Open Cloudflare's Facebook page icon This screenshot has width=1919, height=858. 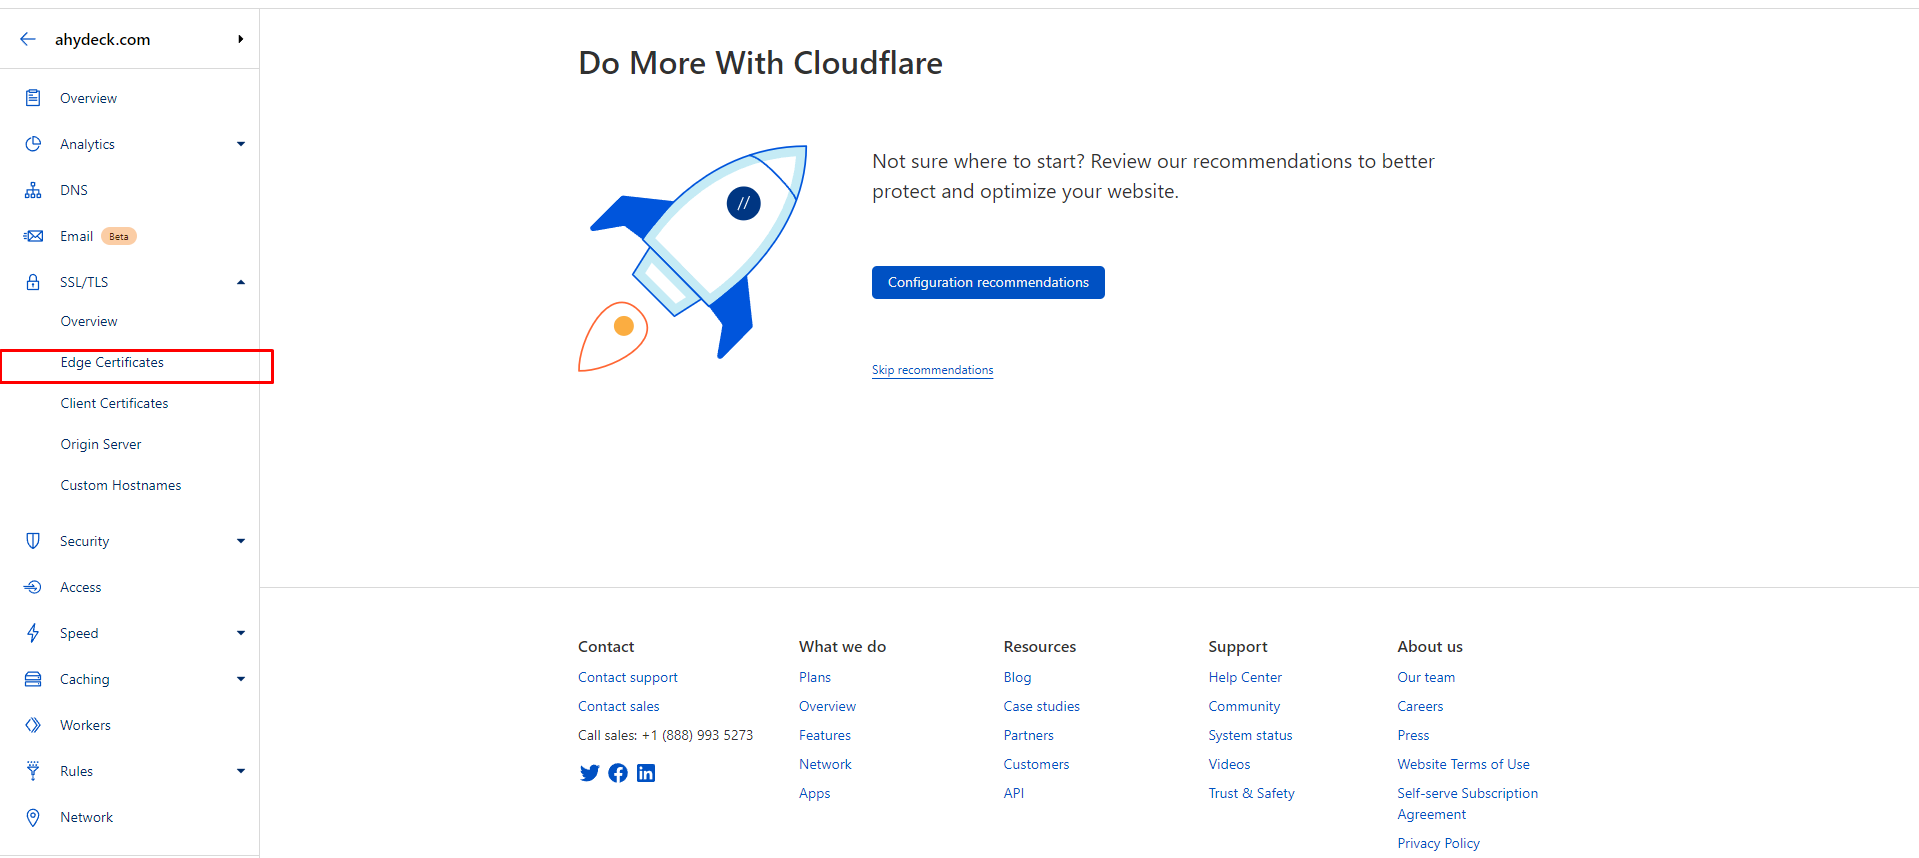pos(618,773)
